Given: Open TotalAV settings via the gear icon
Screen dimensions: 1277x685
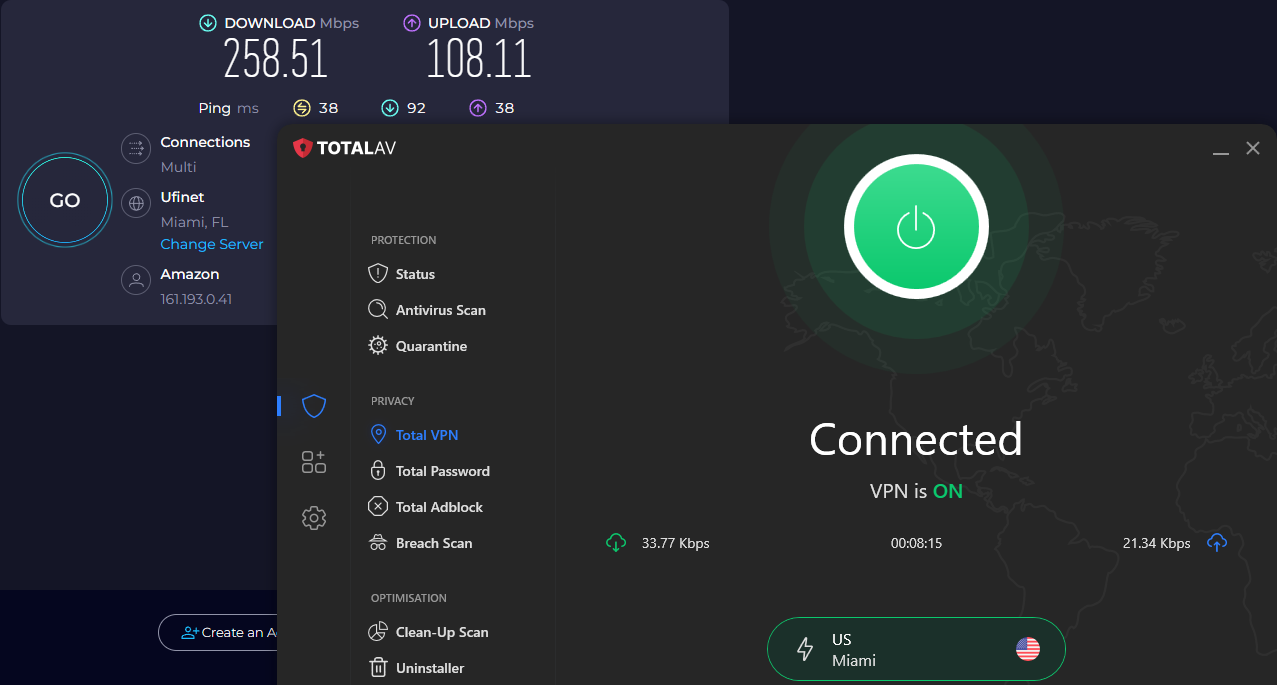Looking at the screenshot, I should [314, 518].
